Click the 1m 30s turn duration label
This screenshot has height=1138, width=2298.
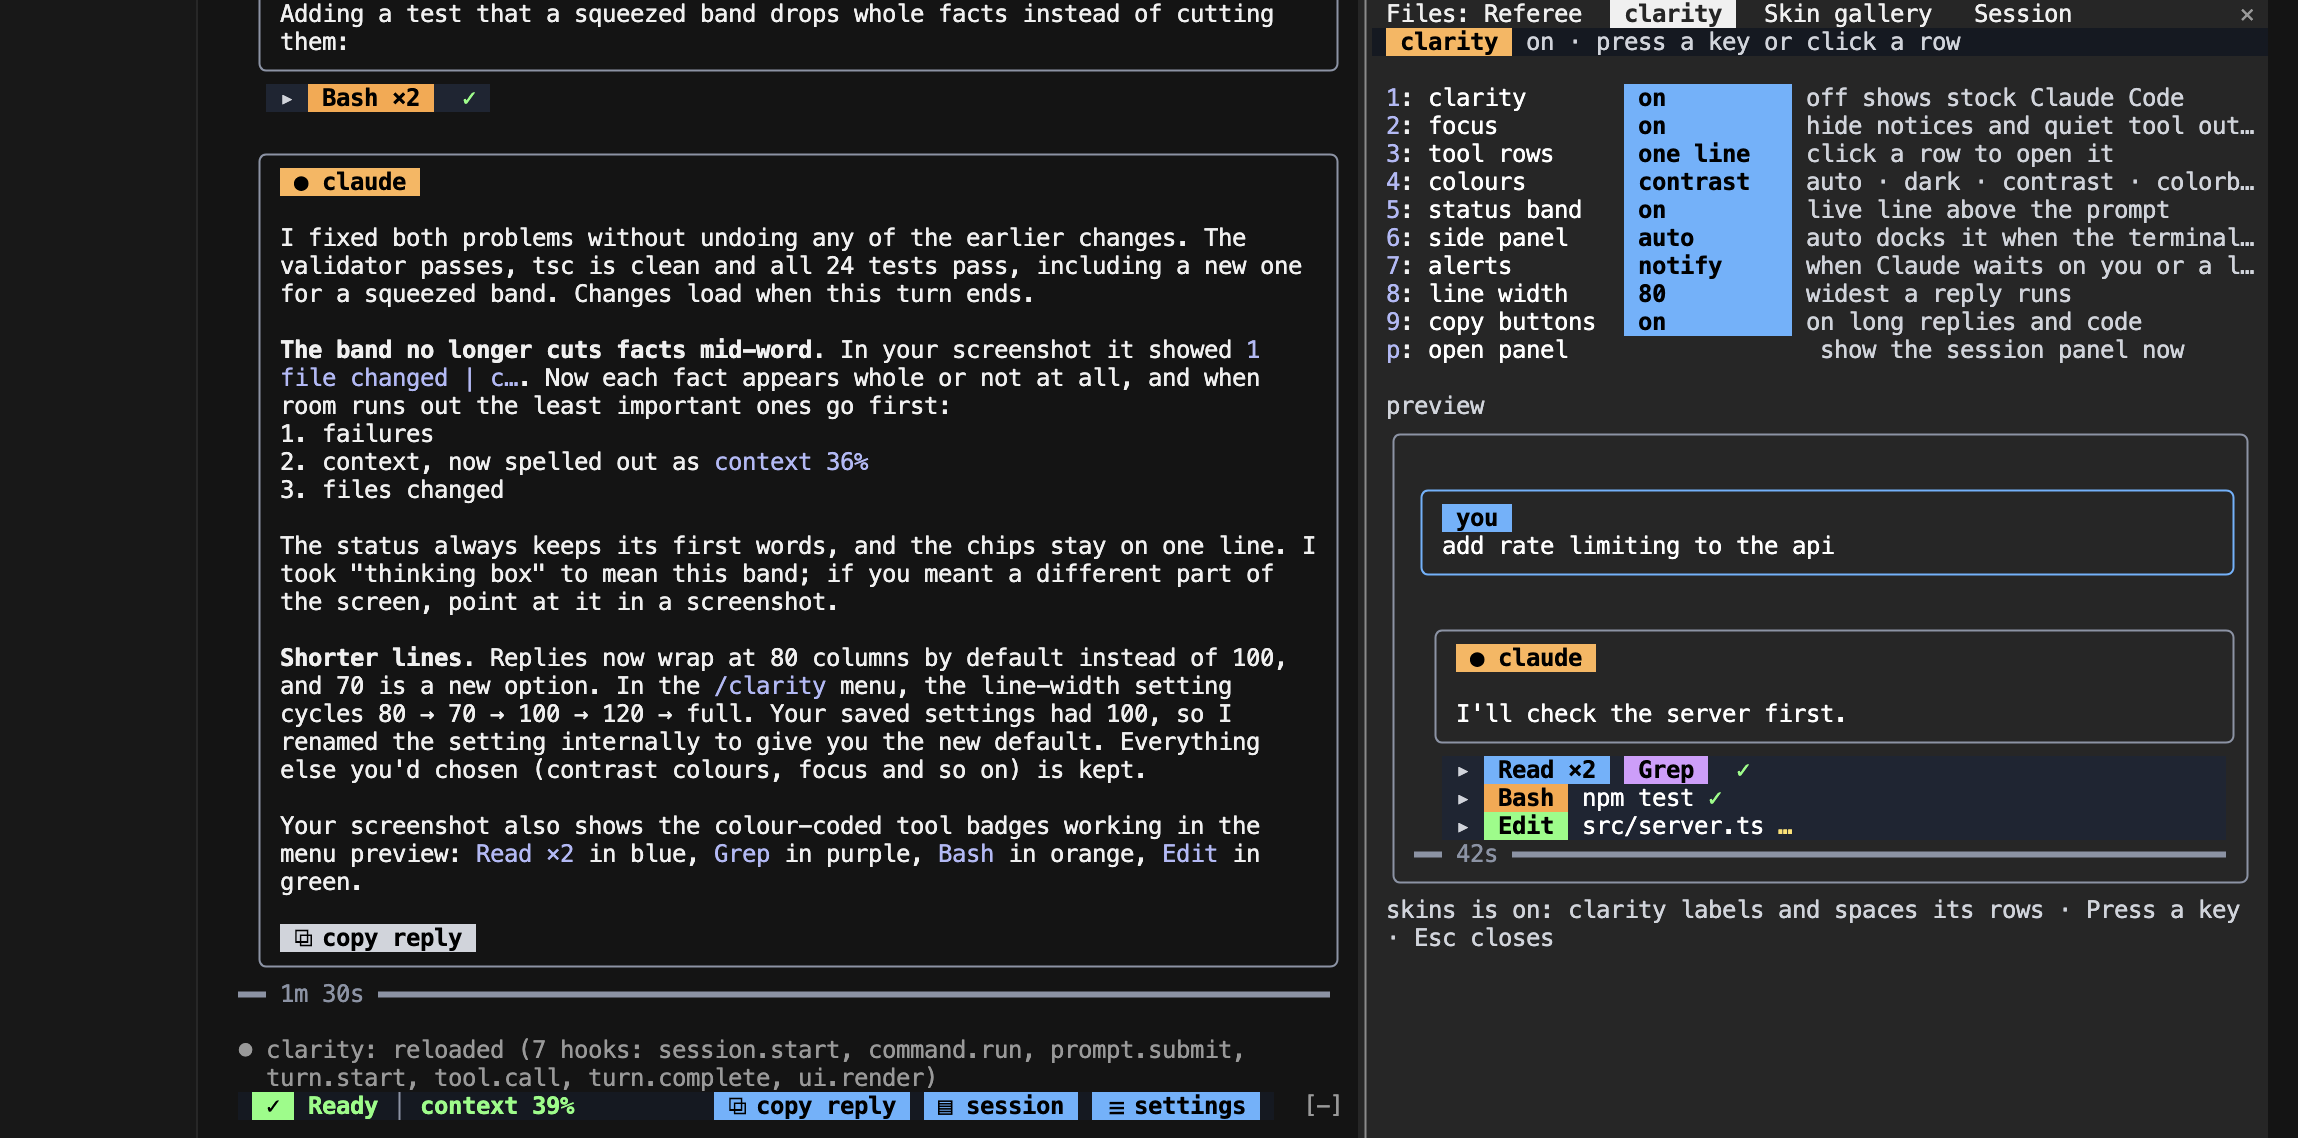[322, 994]
